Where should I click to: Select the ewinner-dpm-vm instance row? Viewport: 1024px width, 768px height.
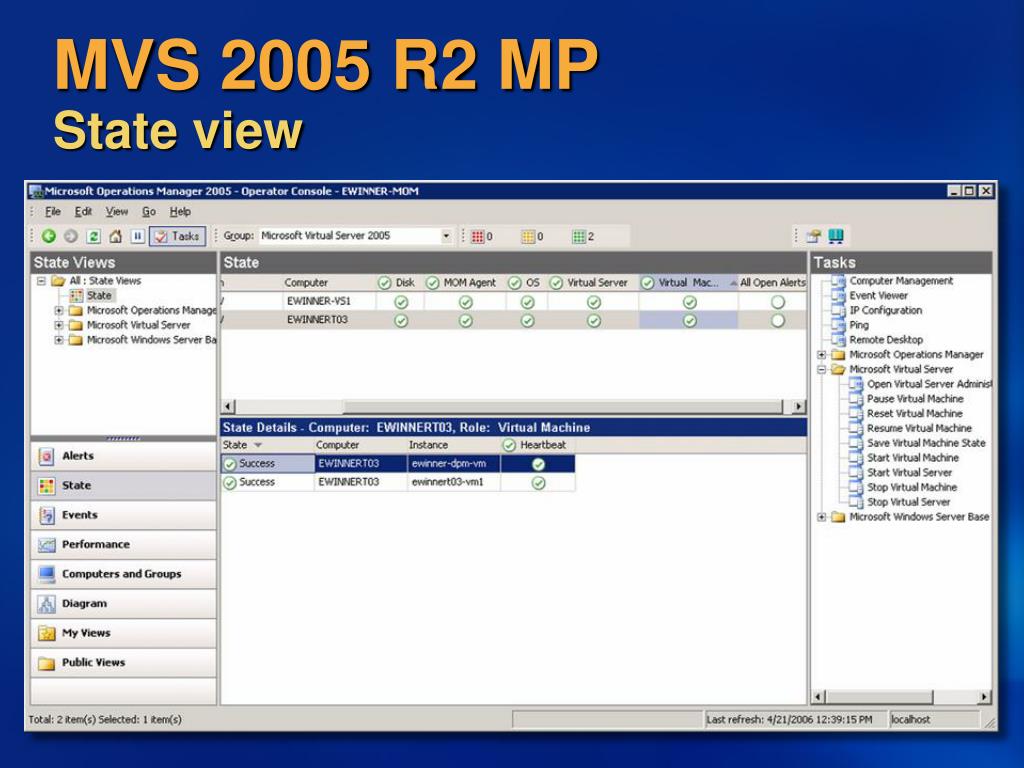point(398,464)
